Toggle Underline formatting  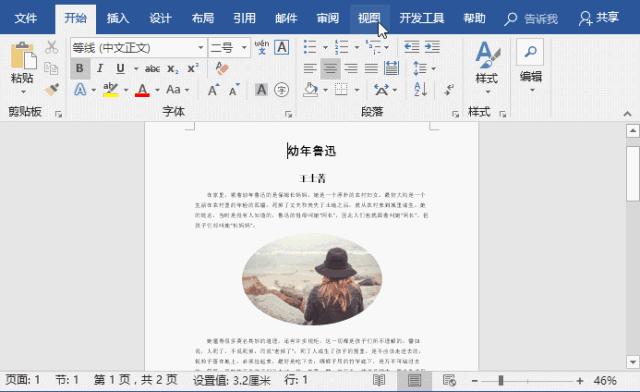[x=120, y=69]
